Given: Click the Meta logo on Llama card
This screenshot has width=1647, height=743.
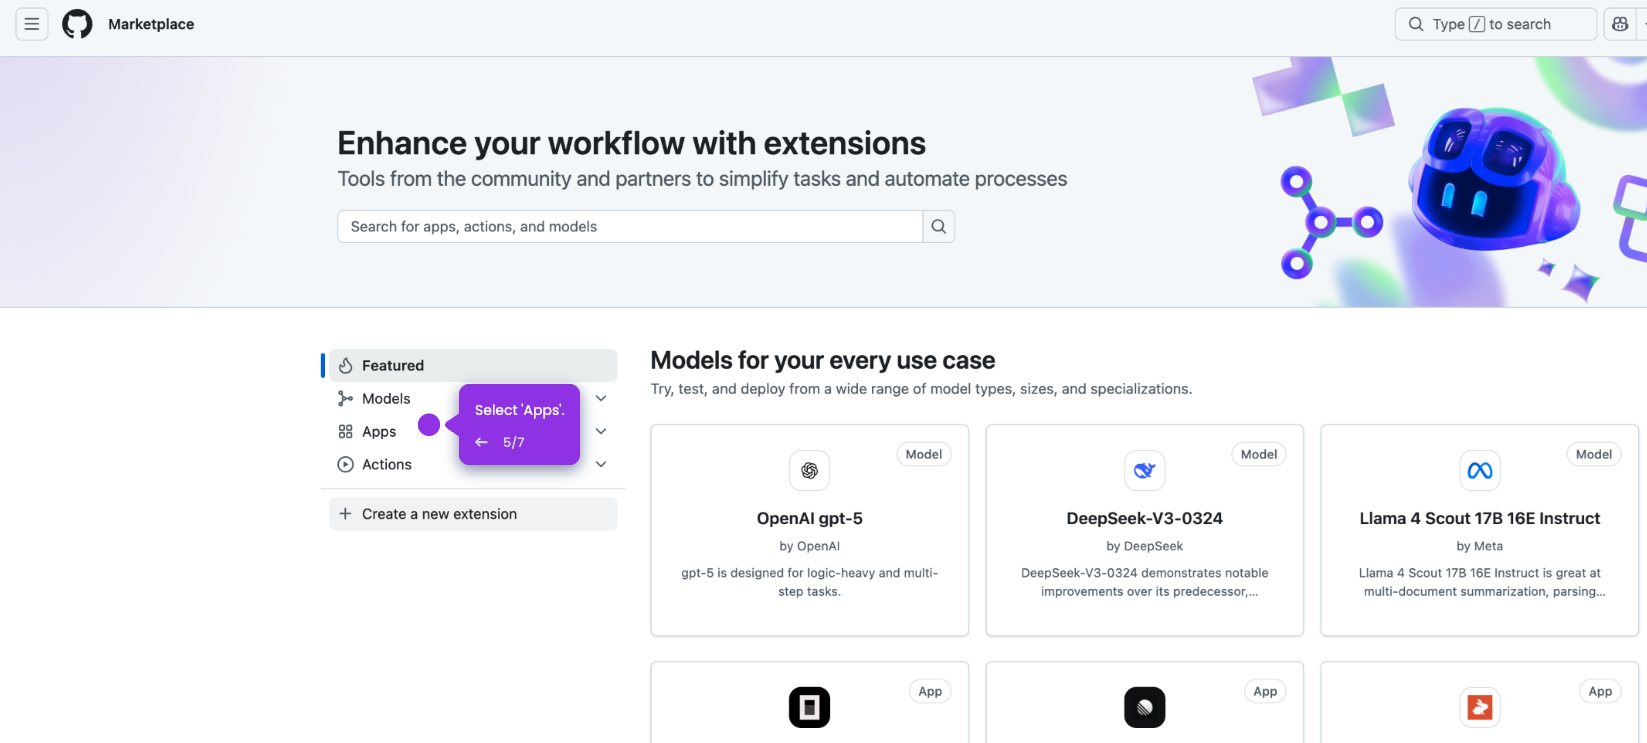Looking at the screenshot, I should [x=1479, y=470].
